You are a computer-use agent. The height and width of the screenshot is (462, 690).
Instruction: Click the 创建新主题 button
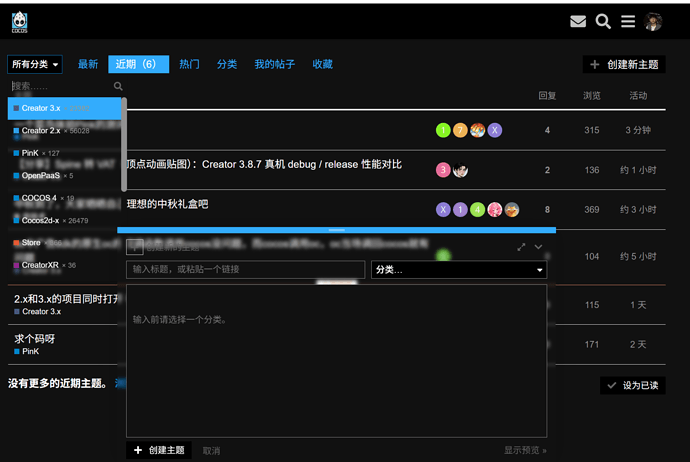coord(624,64)
